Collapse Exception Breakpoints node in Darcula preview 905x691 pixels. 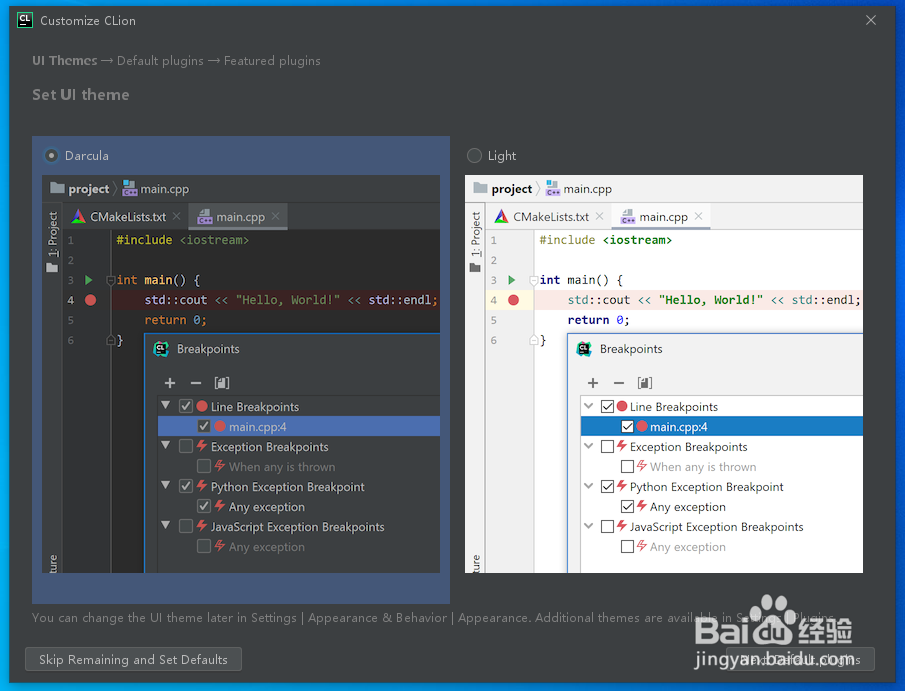[x=166, y=445]
